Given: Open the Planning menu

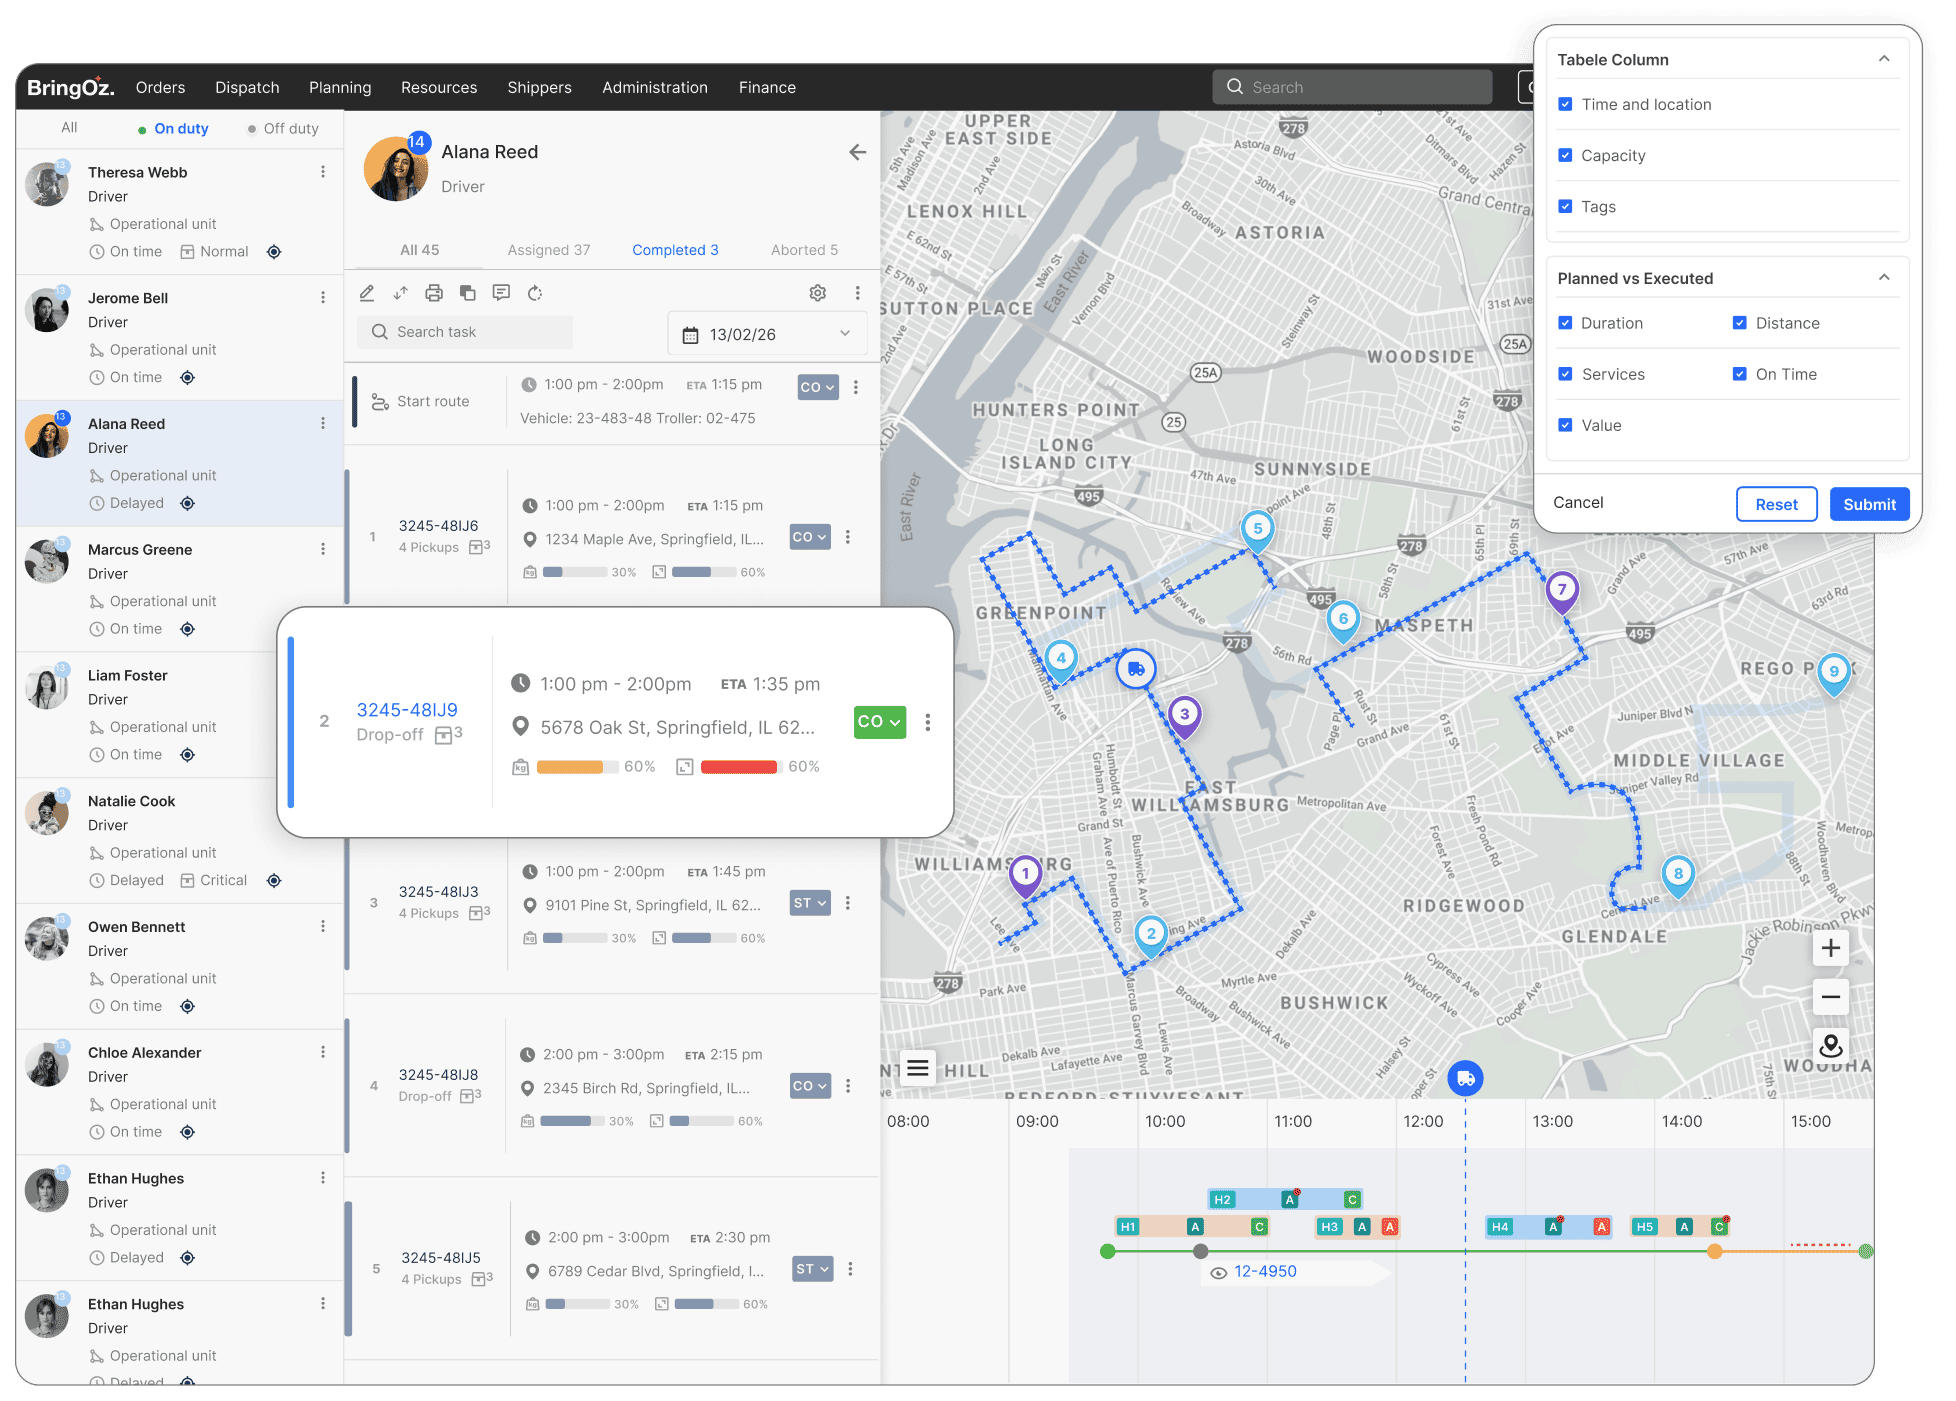Looking at the screenshot, I should pos(340,88).
